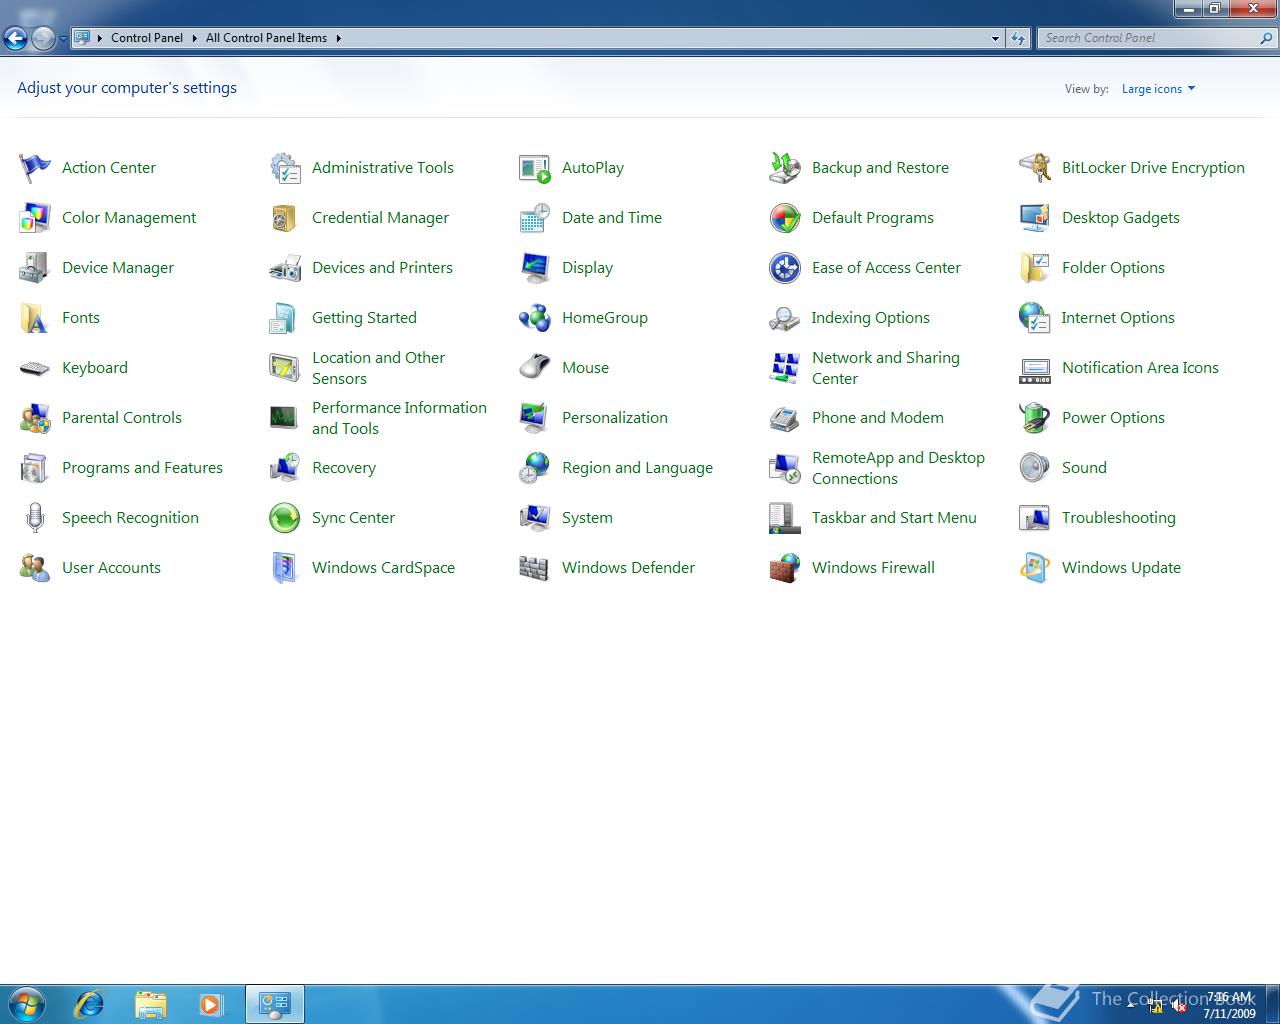
Task: Open the Display monitor icon
Action: pyautogui.click(x=535, y=268)
